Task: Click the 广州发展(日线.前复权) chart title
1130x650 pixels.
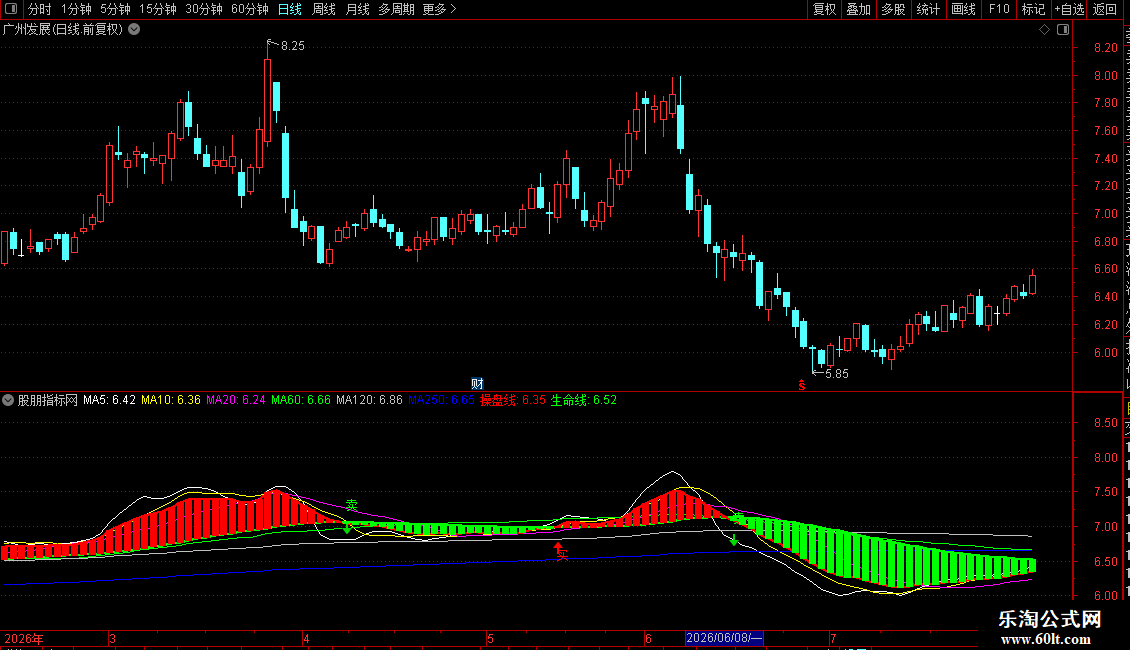Action: 63,30
